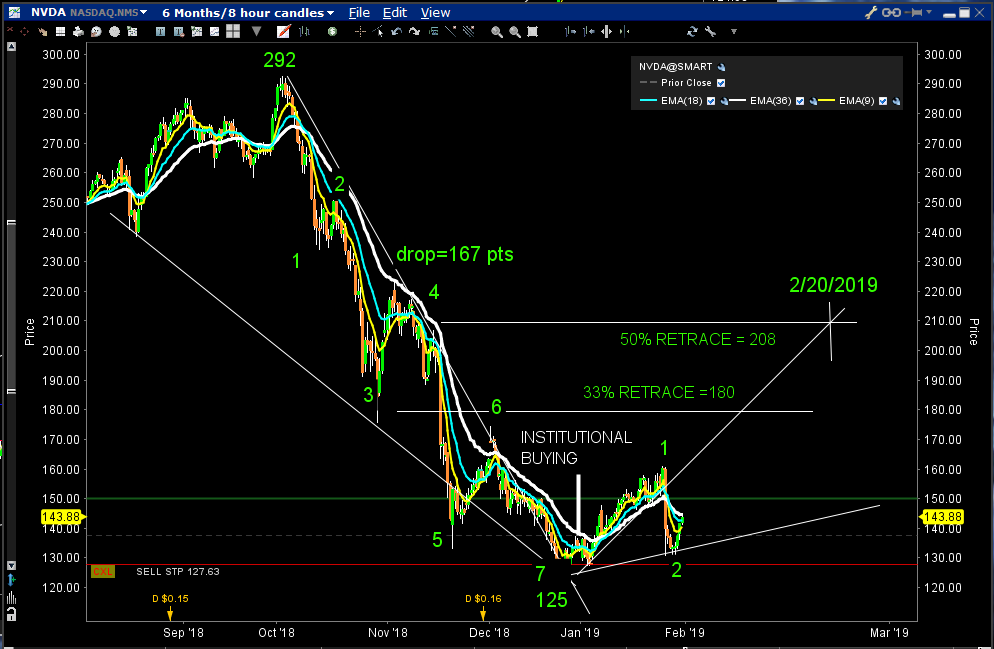Open settings wrench beside NVDA@SMART legend

721,67
